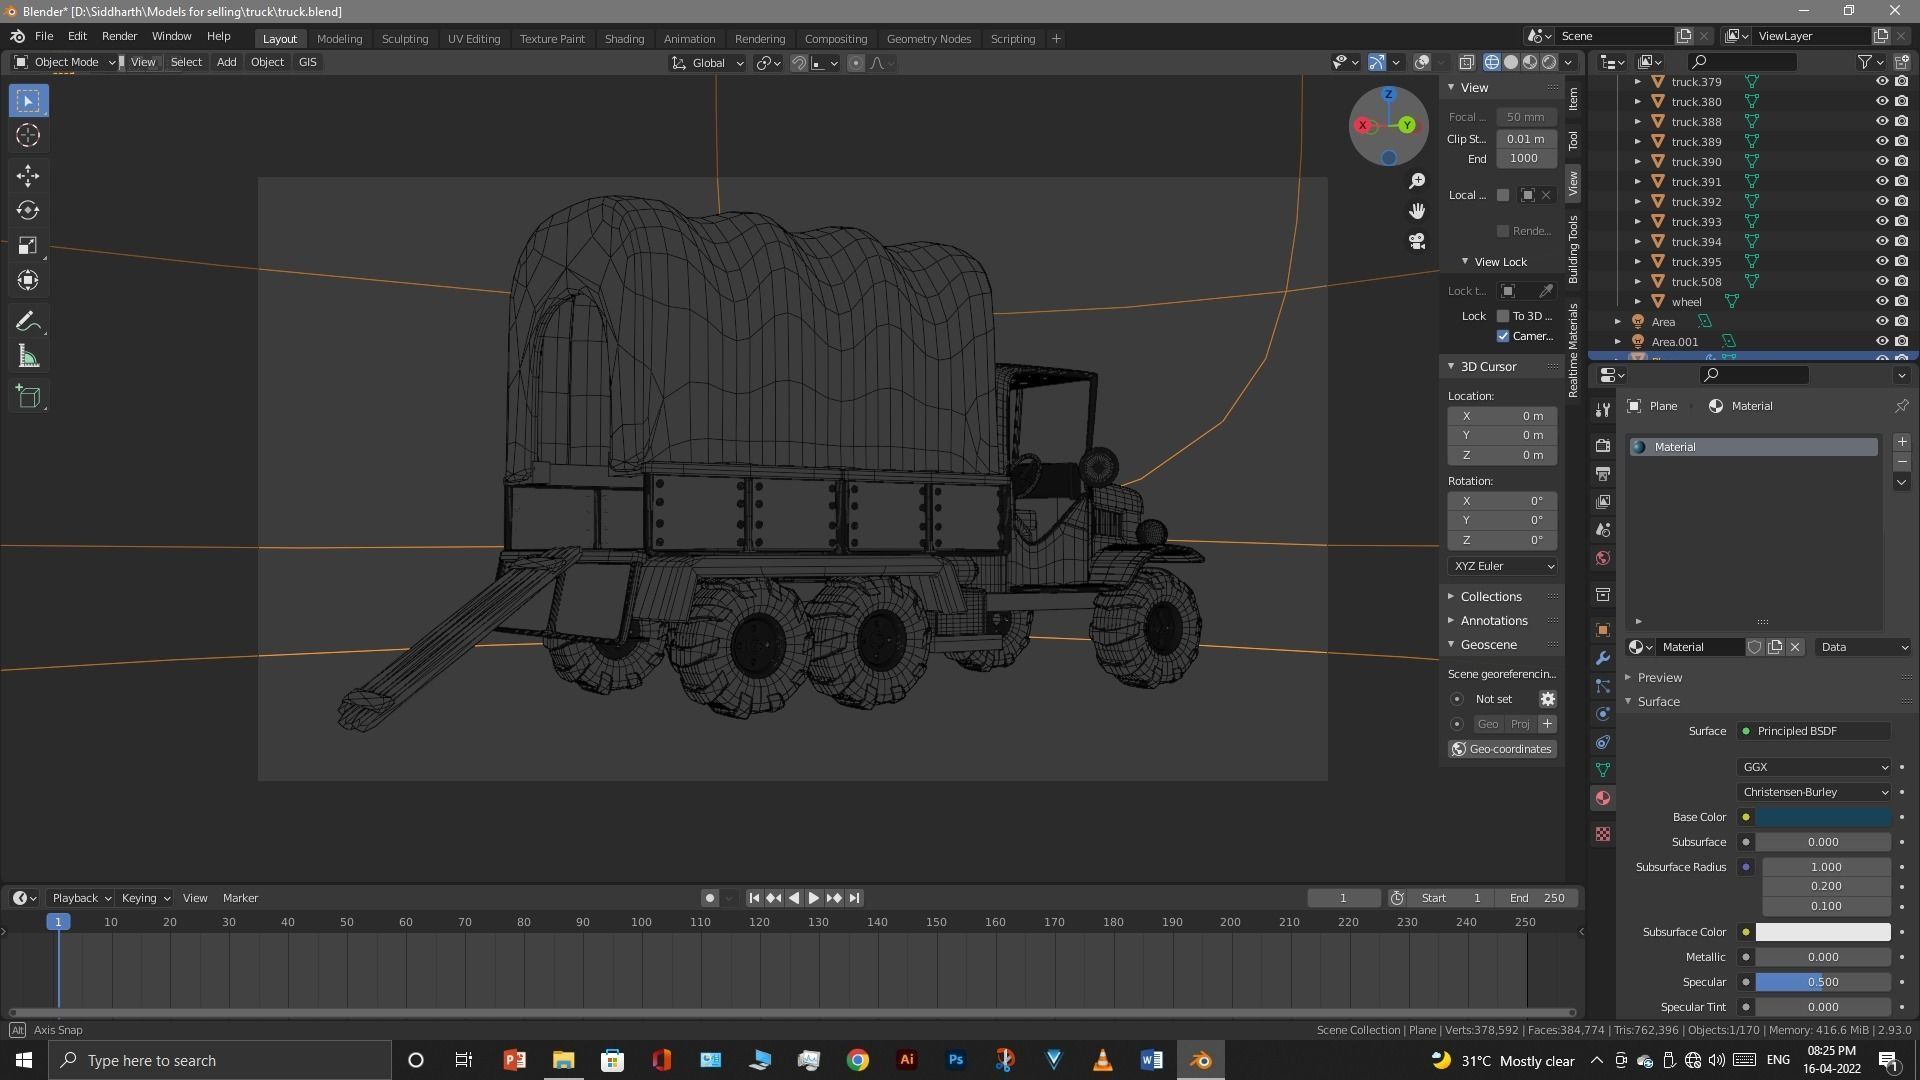Click the Clip Start 0.01 m field
This screenshot has width=1920, height=1080.
coord(1526,139)
